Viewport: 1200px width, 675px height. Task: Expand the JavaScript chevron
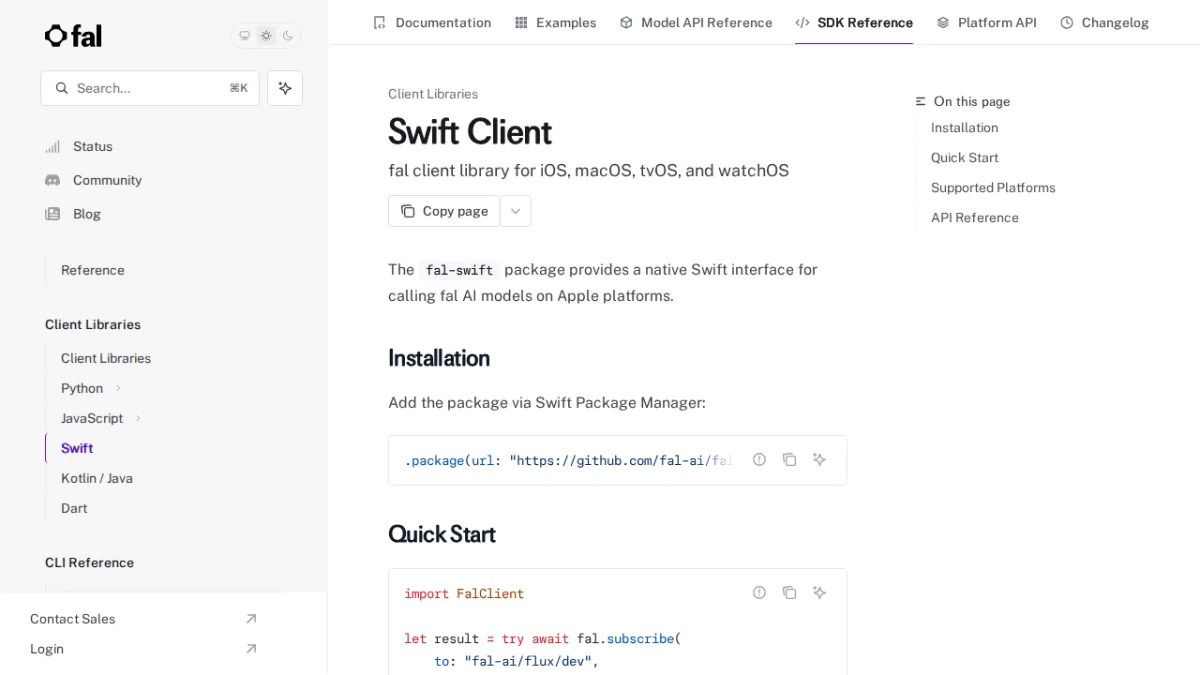[138, 418]
